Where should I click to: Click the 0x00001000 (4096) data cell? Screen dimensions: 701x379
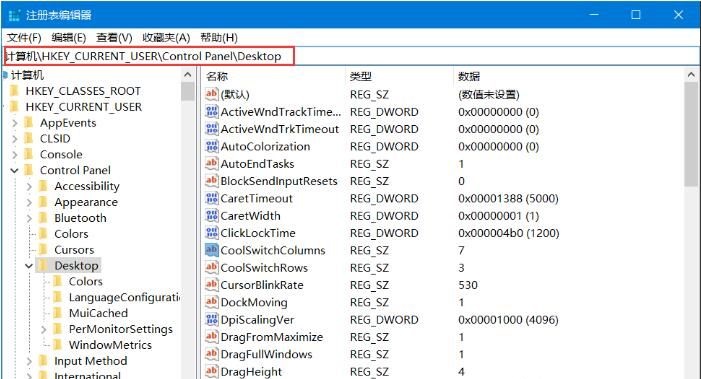[508, 320]
